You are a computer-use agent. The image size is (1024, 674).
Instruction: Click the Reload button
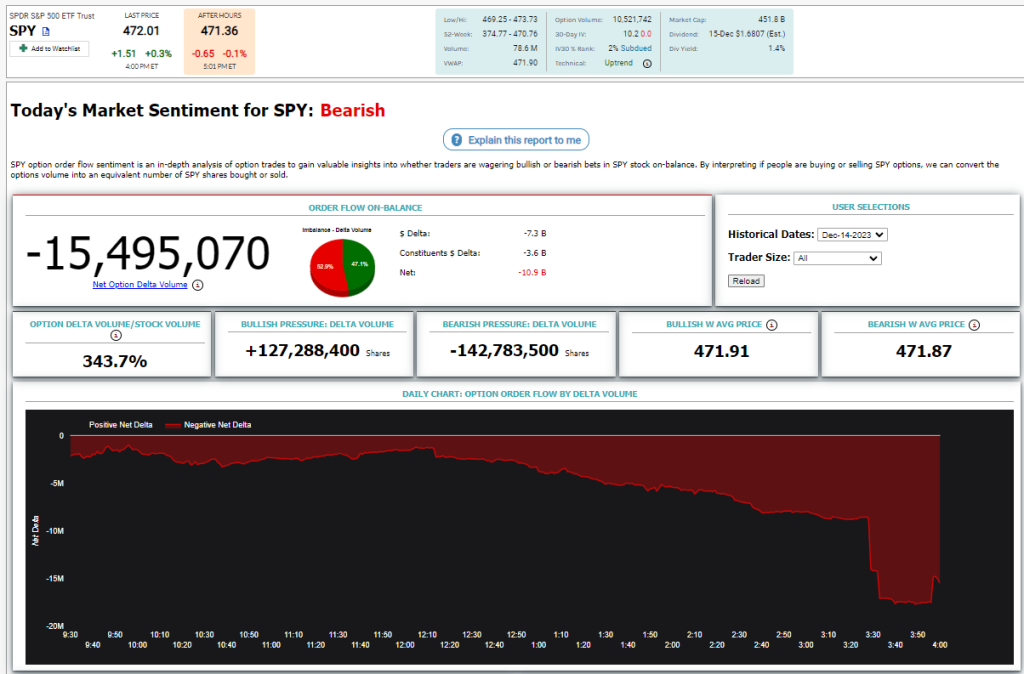coord(746,281)
